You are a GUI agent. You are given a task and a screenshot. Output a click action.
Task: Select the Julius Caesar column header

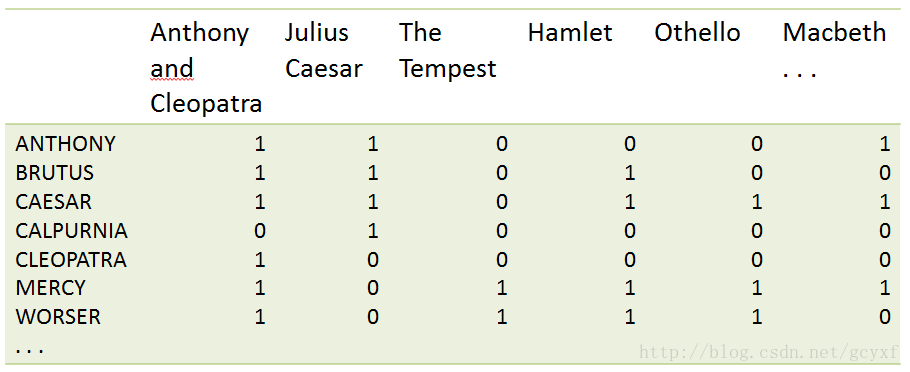323,50
